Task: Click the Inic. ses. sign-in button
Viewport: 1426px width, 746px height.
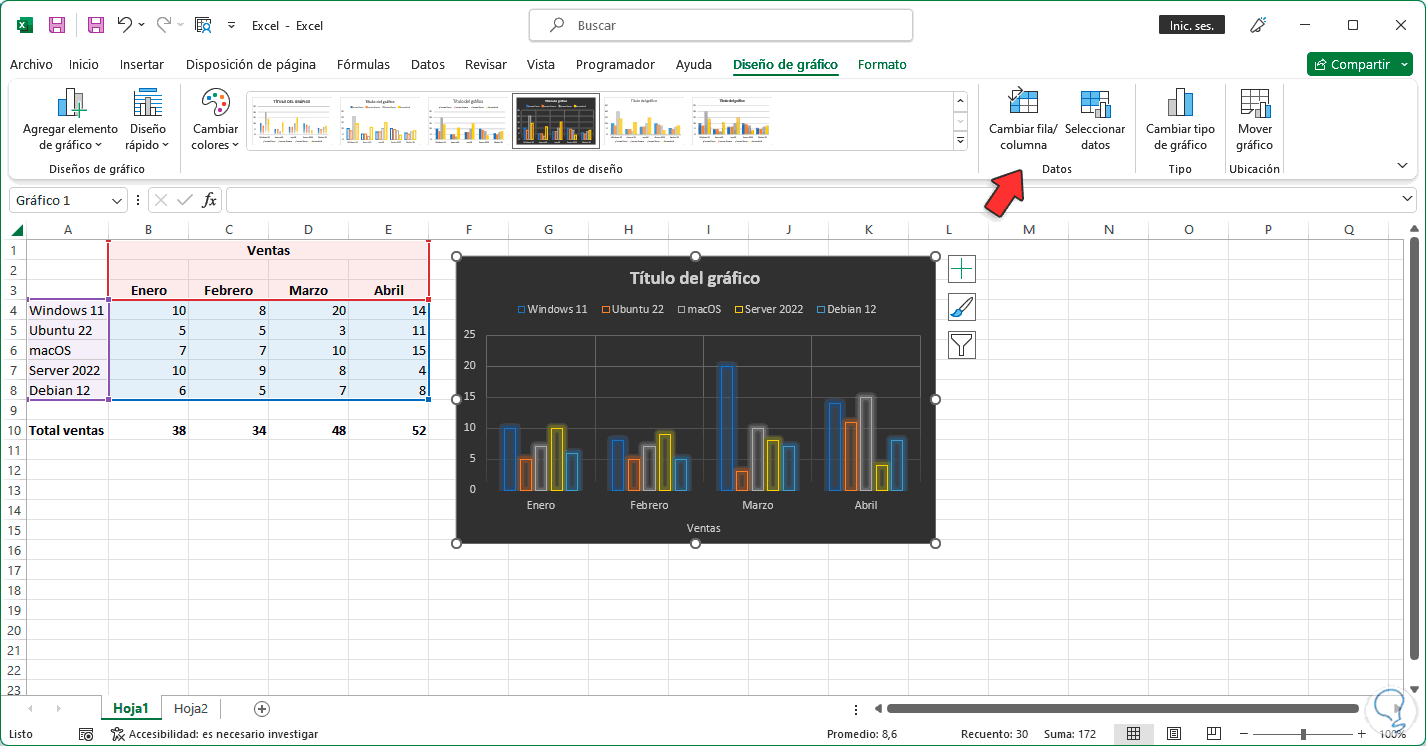Action: point(1192,25)
